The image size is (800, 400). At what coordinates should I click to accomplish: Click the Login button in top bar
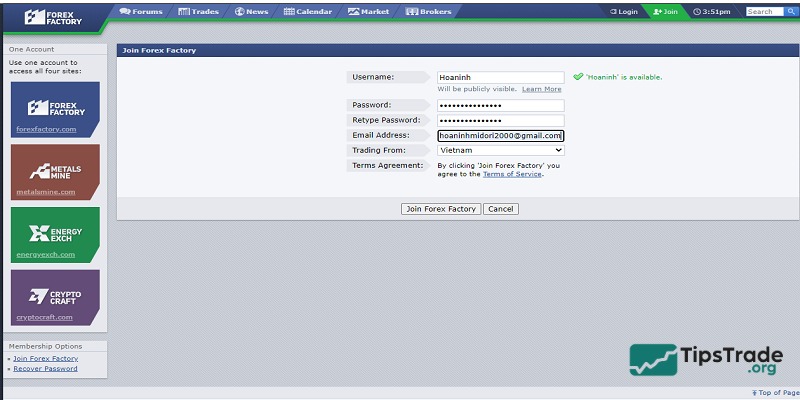(623, 12)
